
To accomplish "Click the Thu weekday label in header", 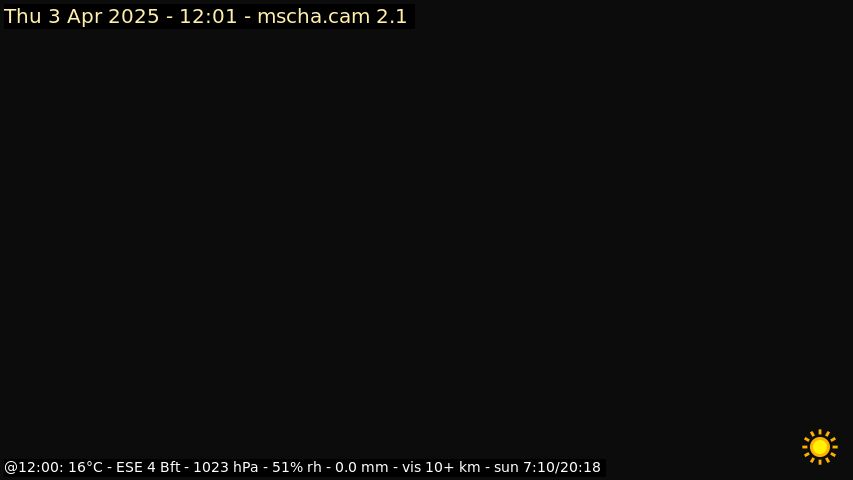I will coord(23,16).
